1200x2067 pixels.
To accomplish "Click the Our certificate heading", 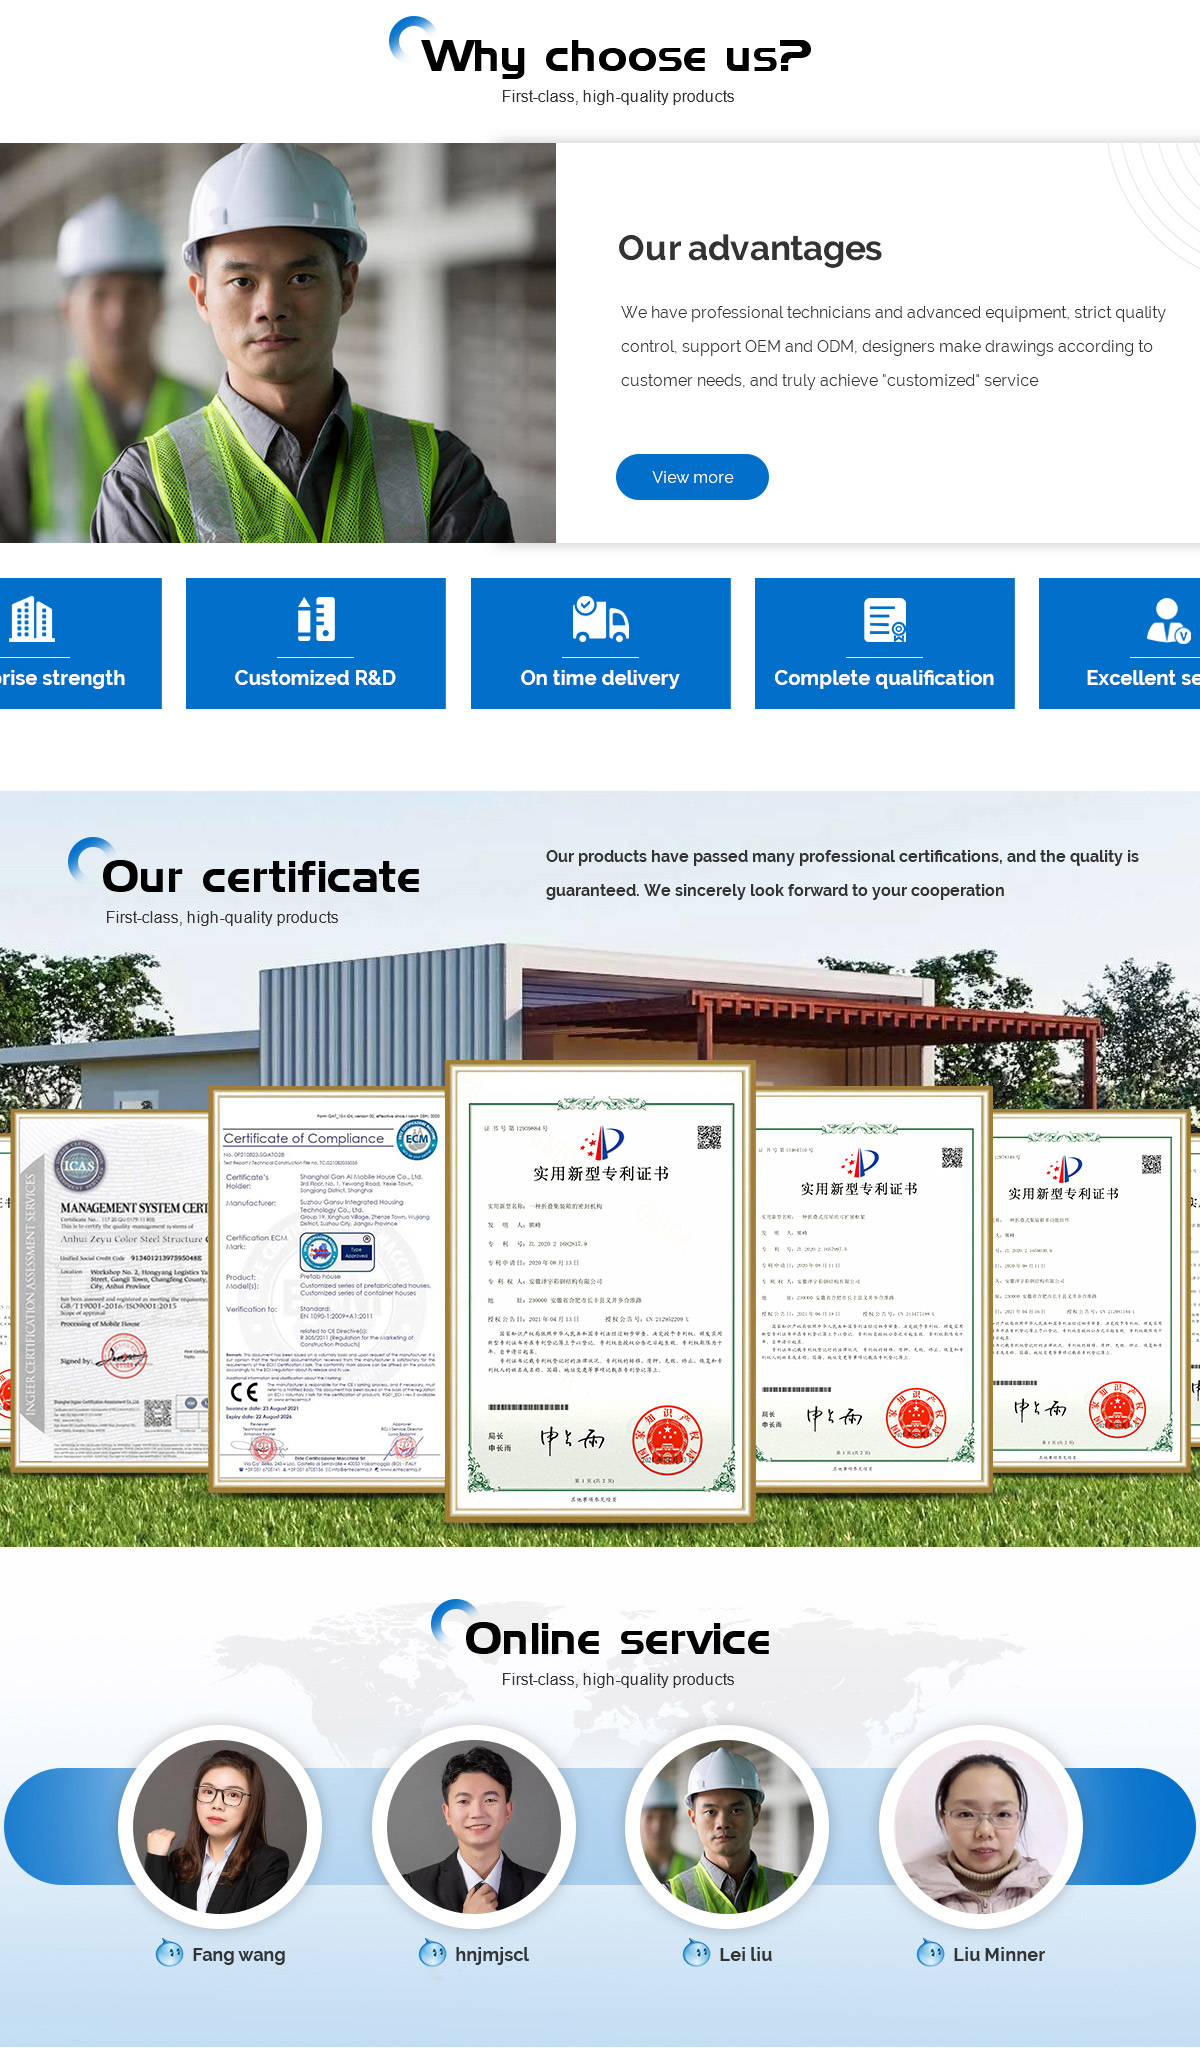I will [x=260, y=877].
